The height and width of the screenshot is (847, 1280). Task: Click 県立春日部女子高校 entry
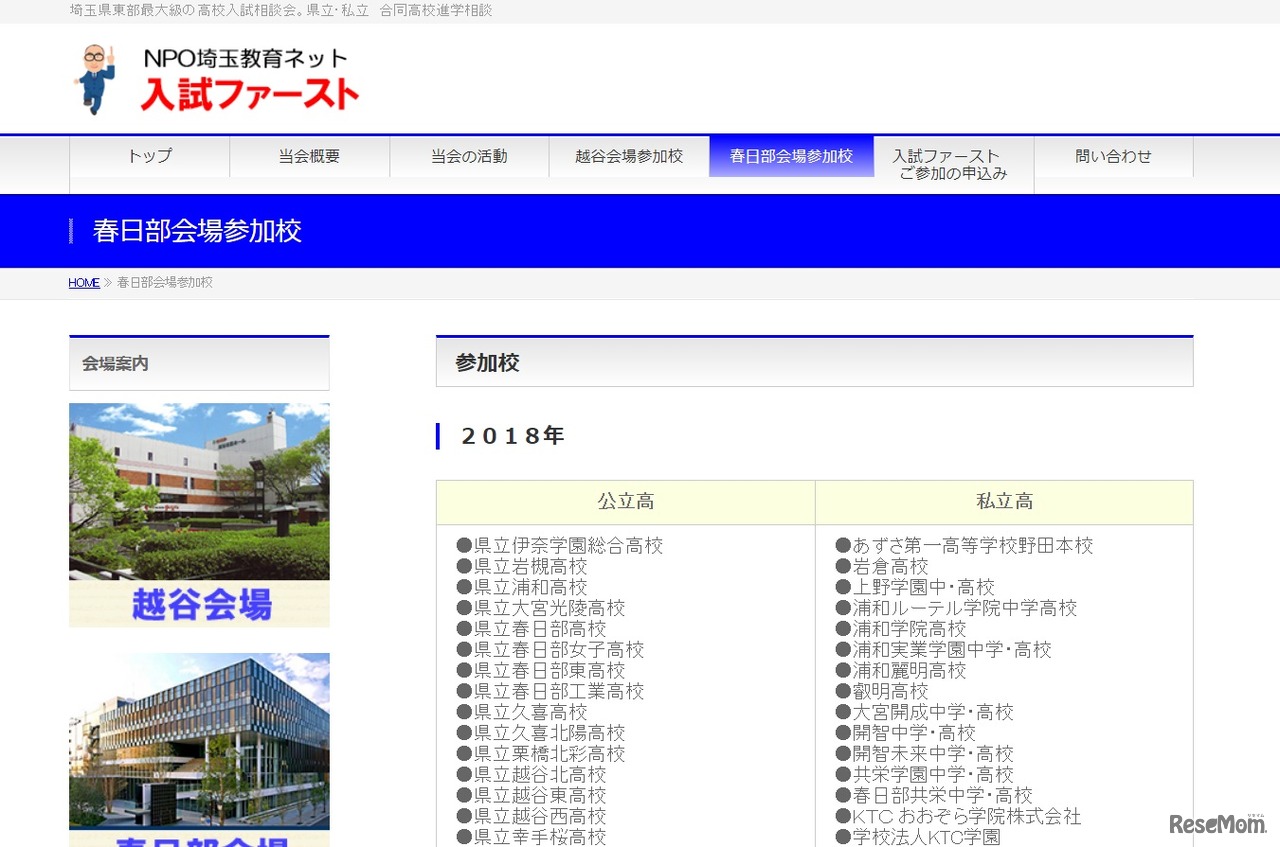550,650
